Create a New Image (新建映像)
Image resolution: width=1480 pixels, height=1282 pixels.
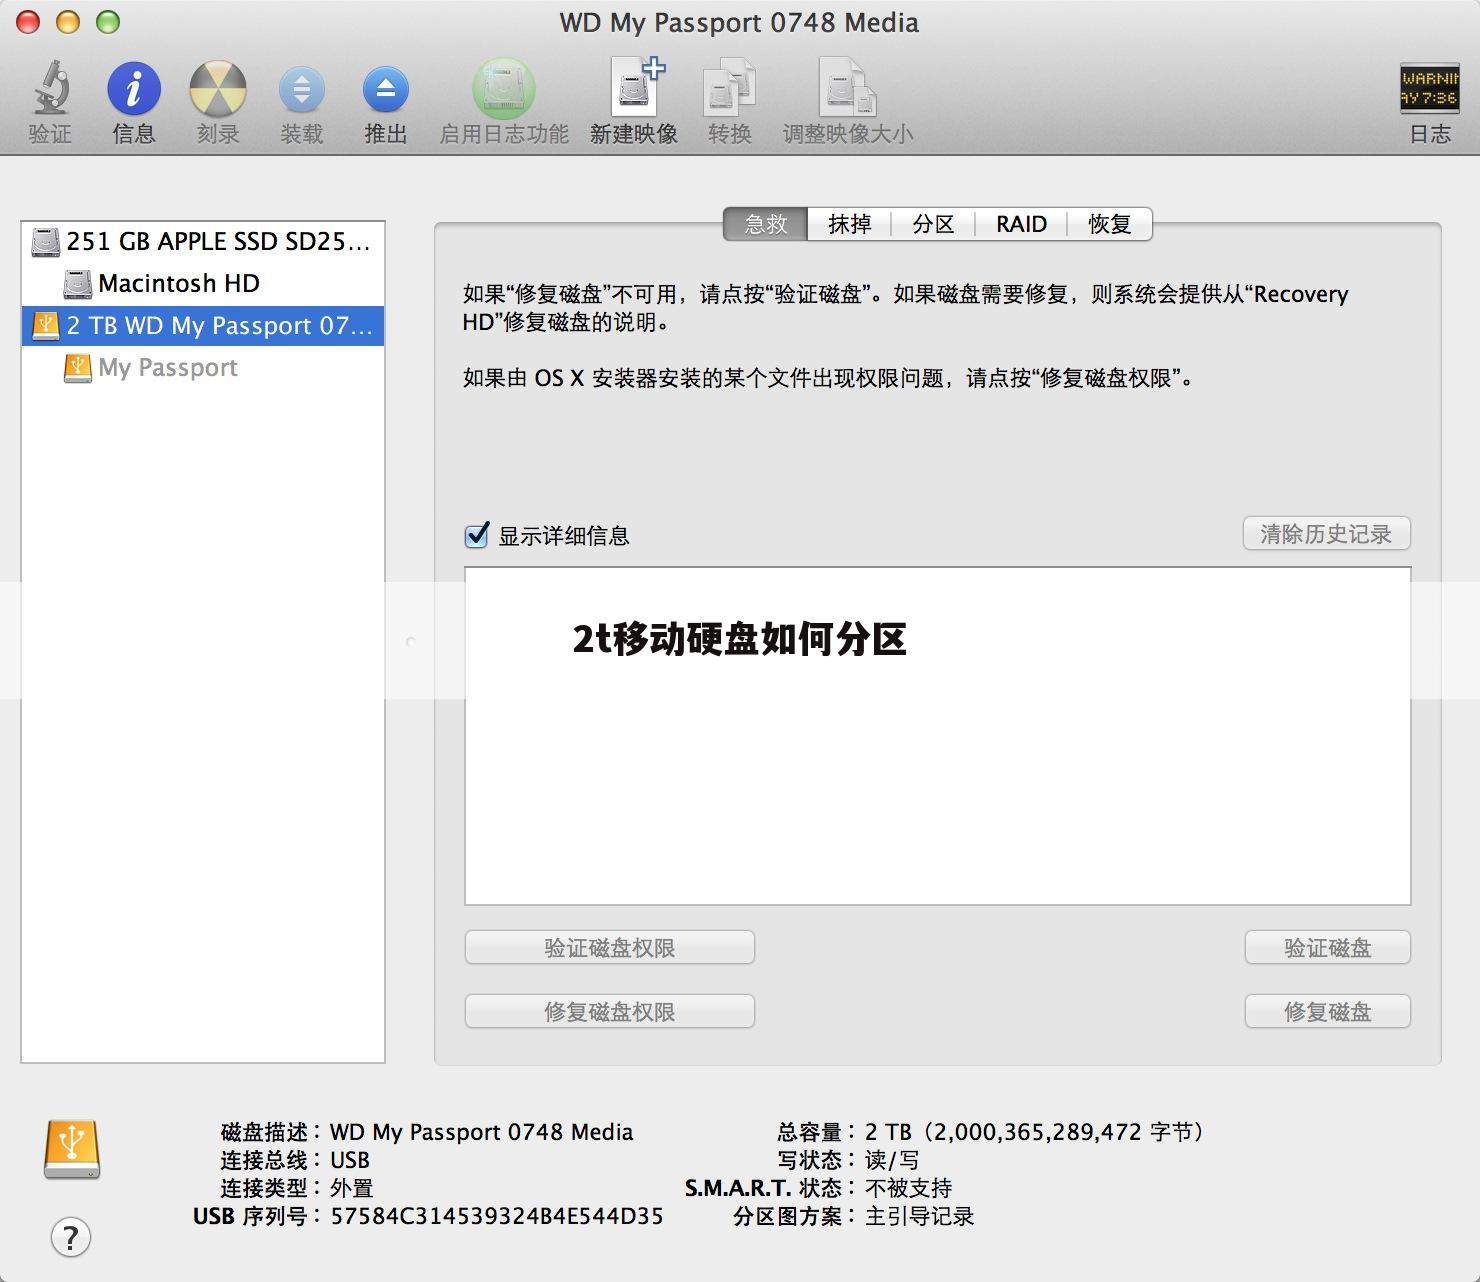634,90
